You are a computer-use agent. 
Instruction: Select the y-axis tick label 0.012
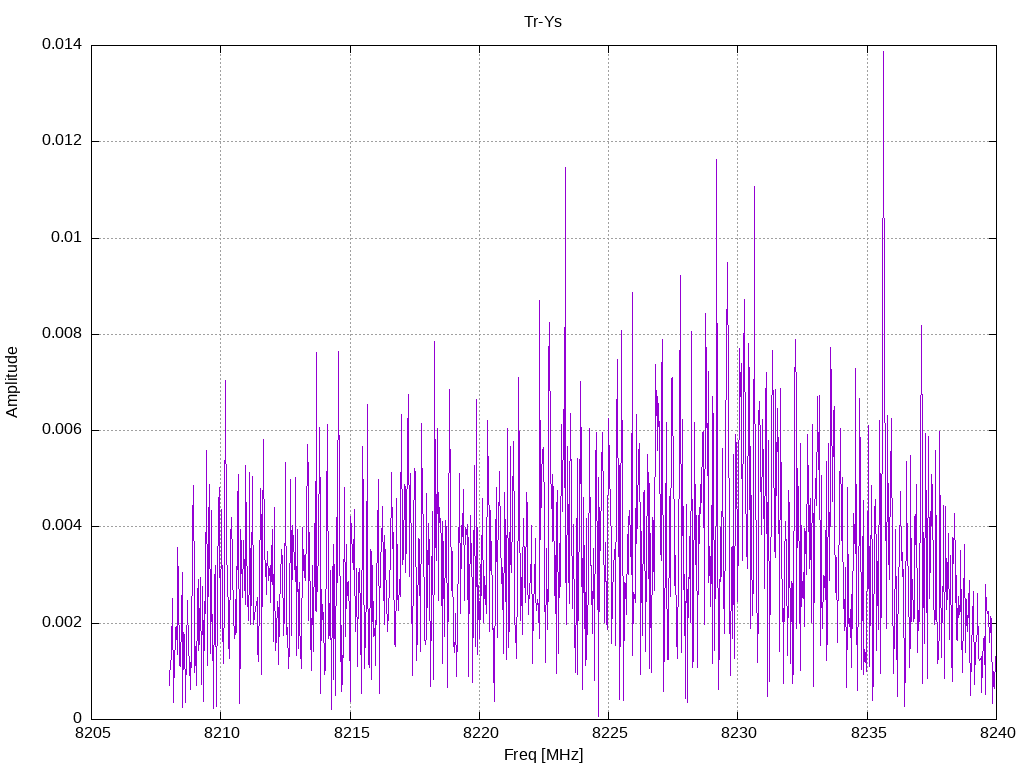(62, 140)
